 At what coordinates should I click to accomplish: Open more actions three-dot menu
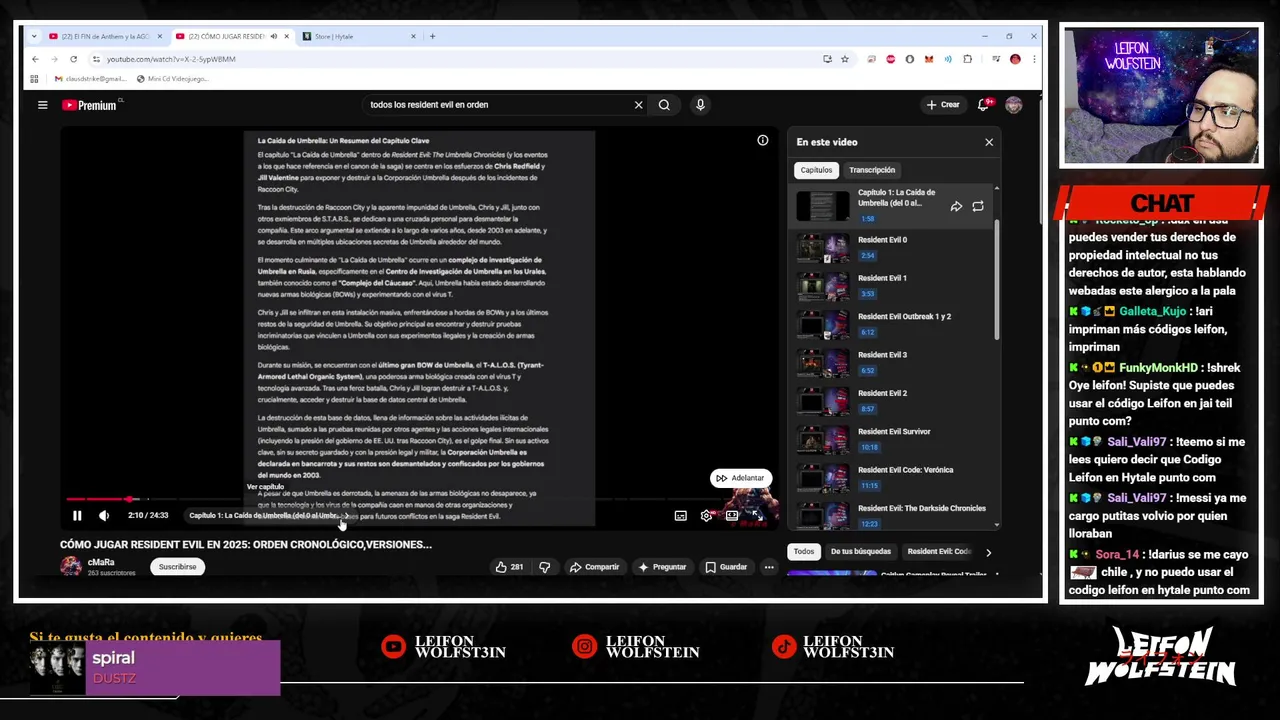(769, 567)
